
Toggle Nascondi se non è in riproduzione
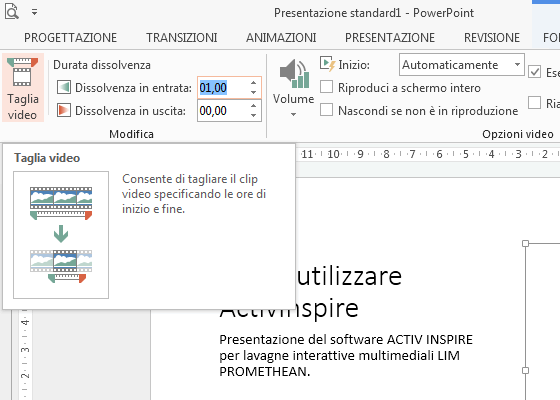tap(326, 110)
